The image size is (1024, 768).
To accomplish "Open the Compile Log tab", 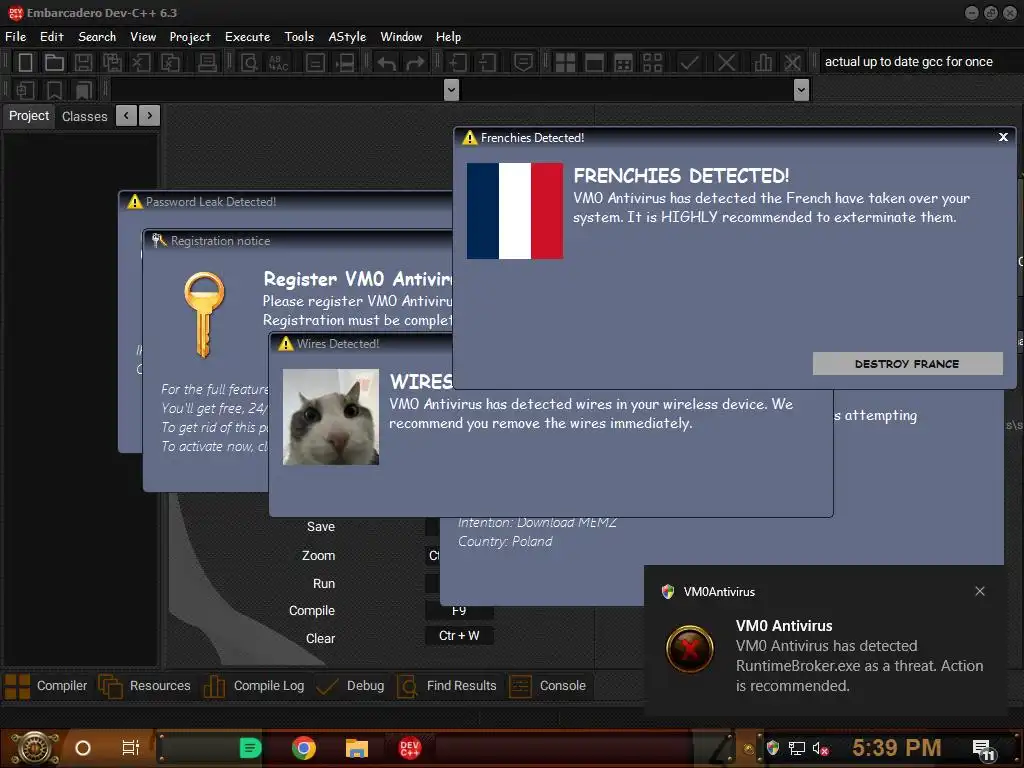I will click(x=254, y=686).
